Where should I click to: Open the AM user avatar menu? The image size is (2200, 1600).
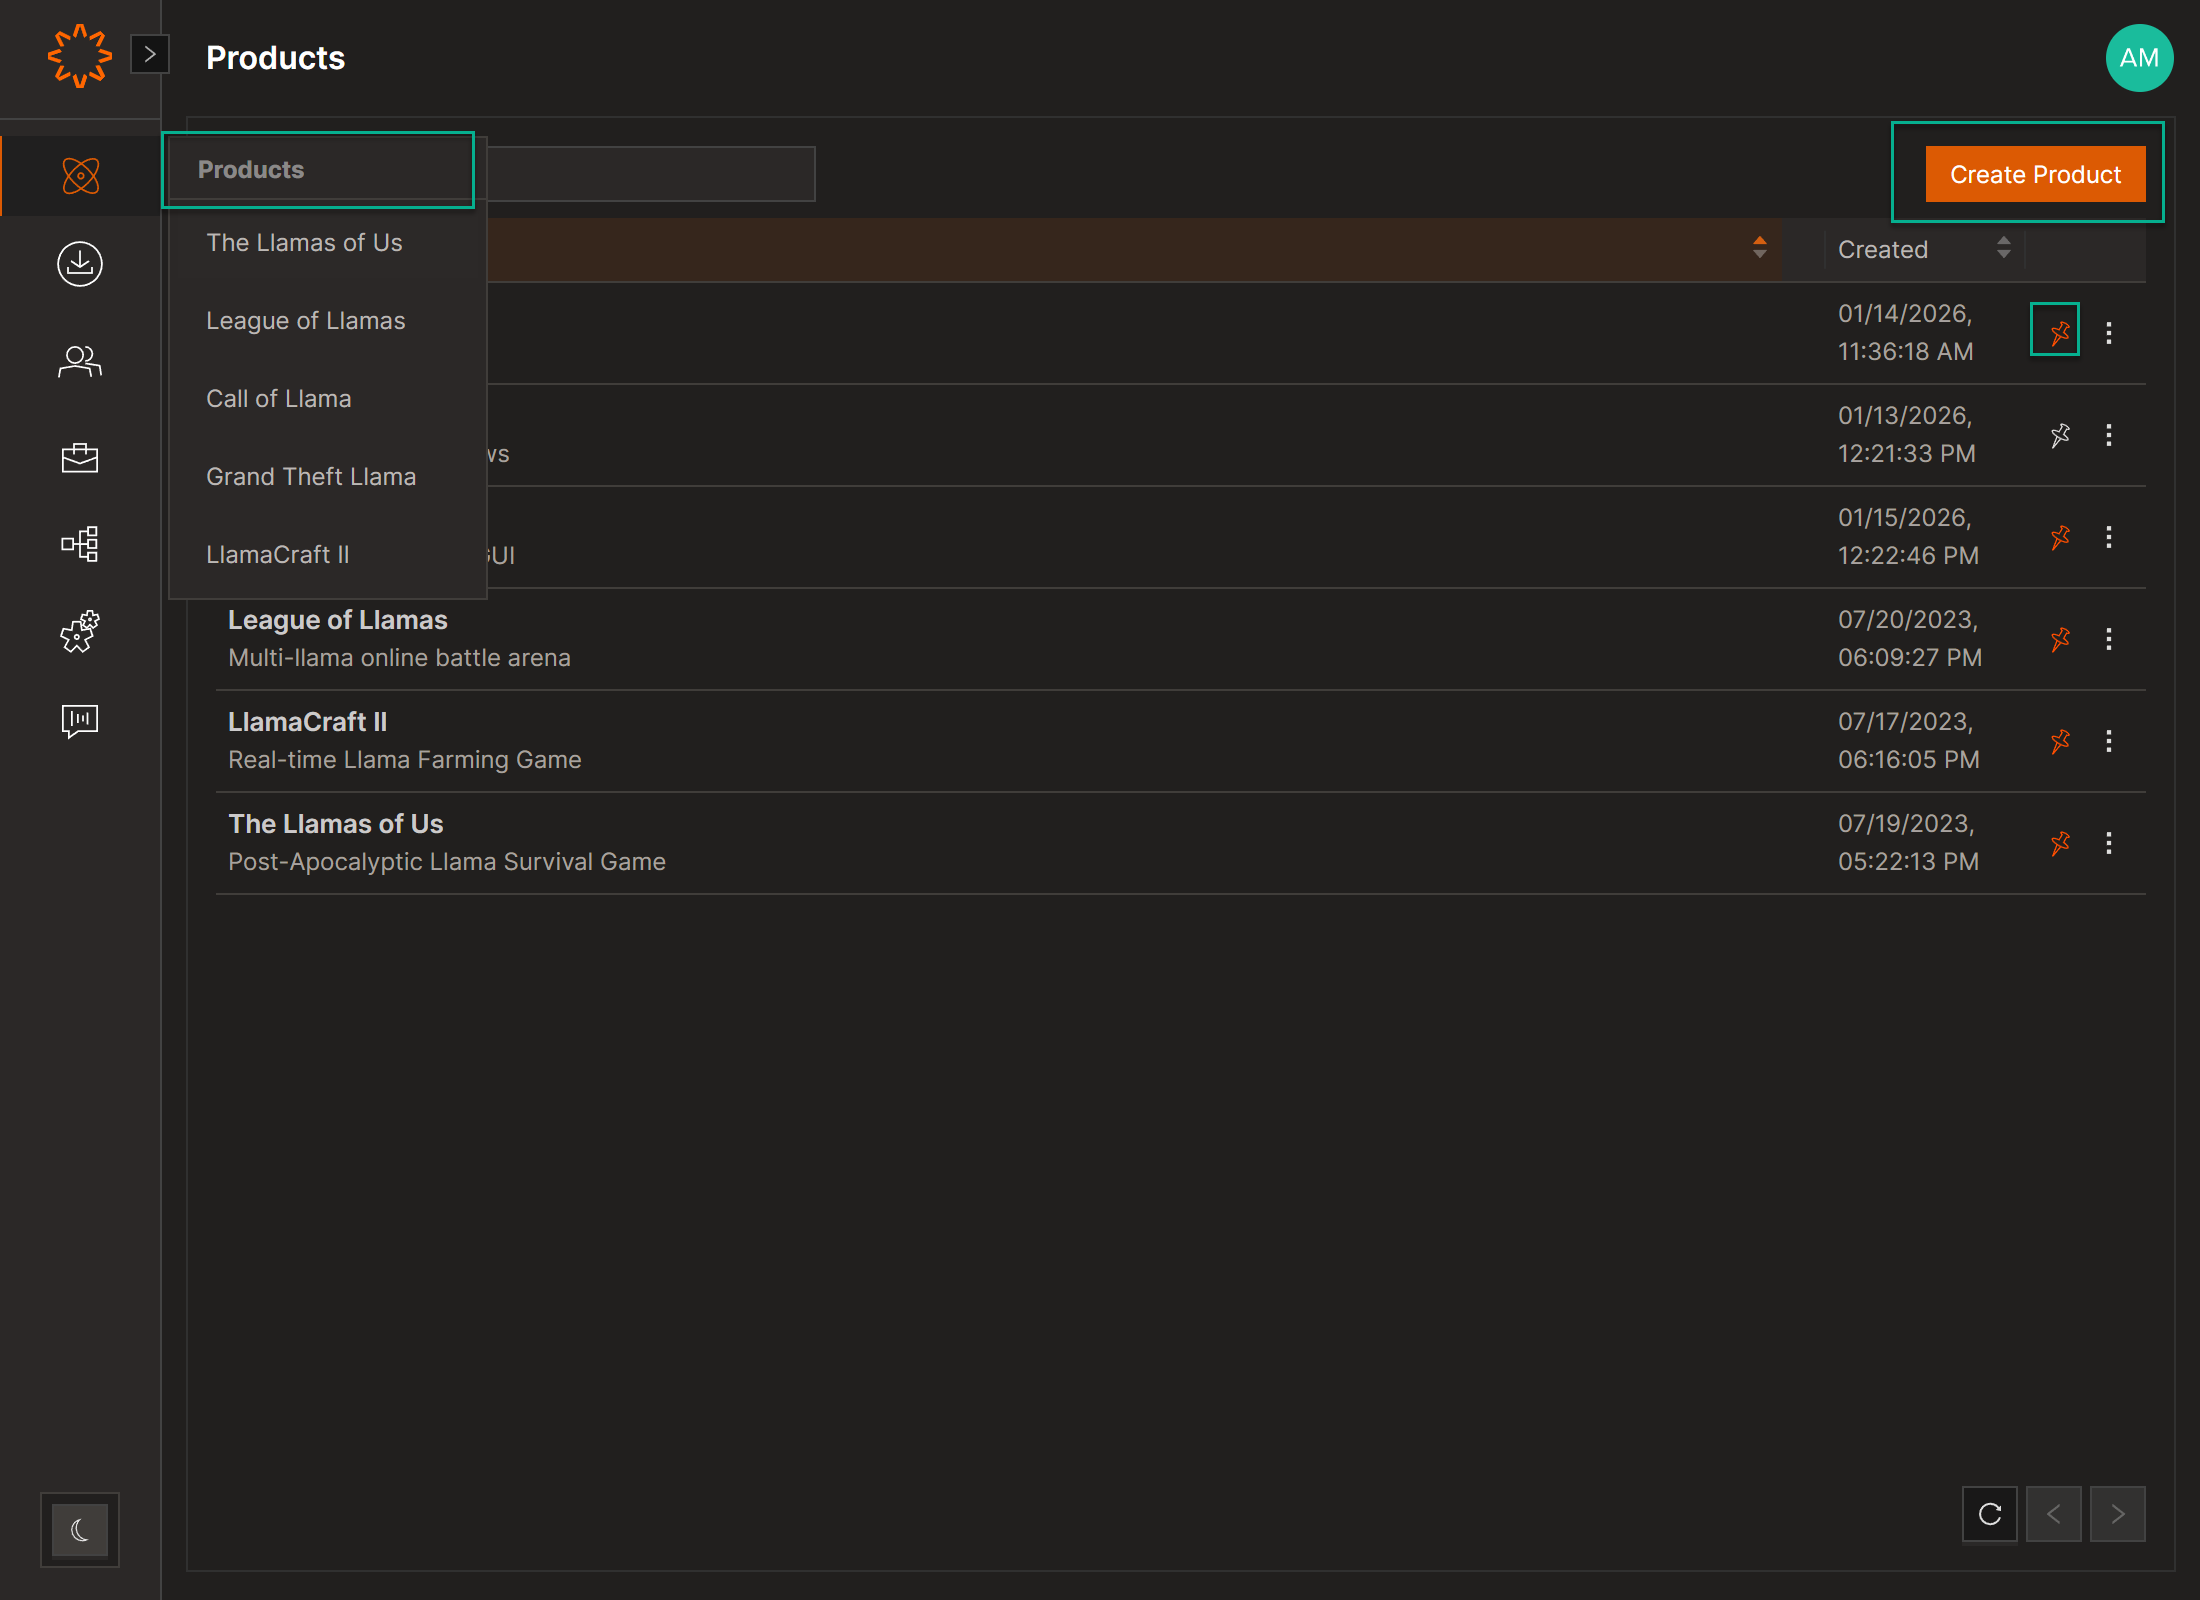point(2139,58)
